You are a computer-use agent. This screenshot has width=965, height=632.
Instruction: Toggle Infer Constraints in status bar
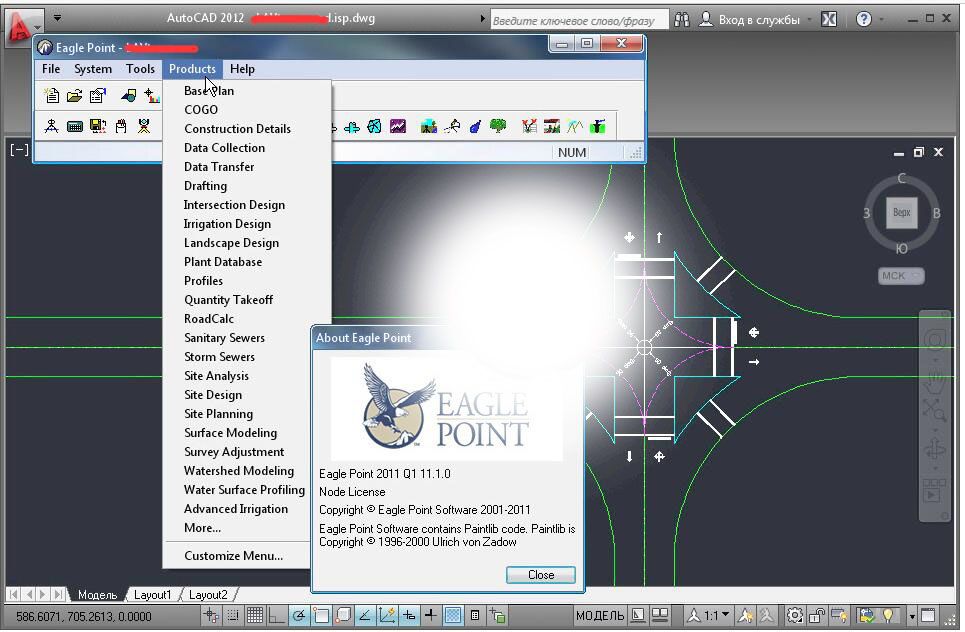[211, 615]
